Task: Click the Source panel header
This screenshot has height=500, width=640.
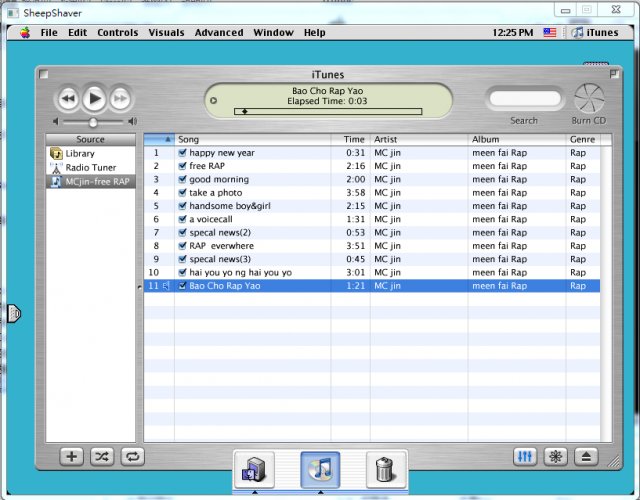Action: click(x=91, y=139)
